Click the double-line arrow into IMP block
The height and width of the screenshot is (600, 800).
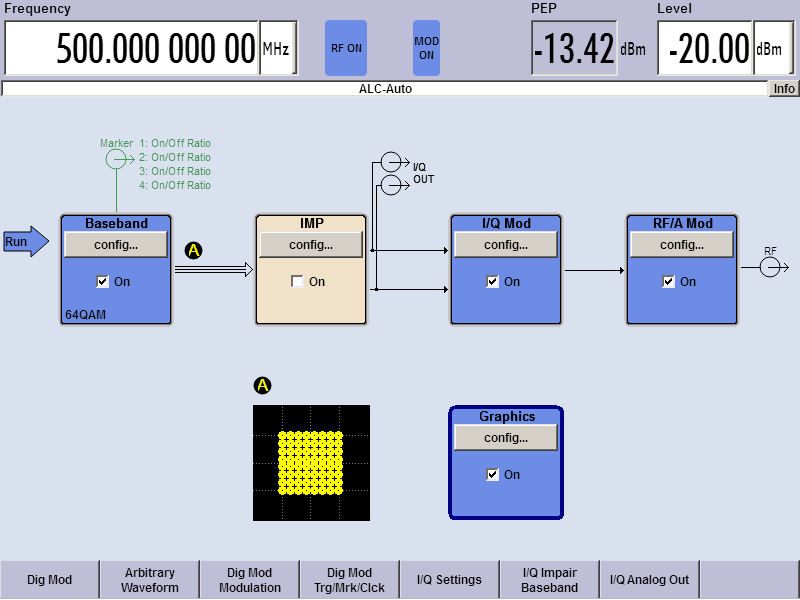(214, 269)
